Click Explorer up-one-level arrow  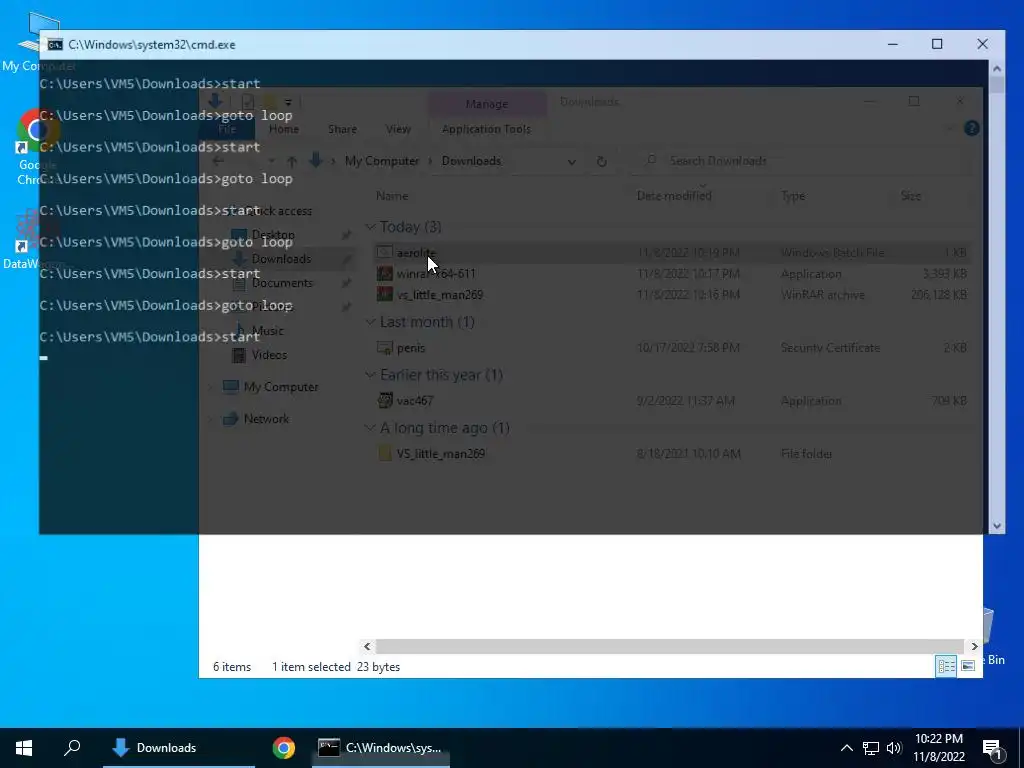pyautogui.click(x=292, y=161)
